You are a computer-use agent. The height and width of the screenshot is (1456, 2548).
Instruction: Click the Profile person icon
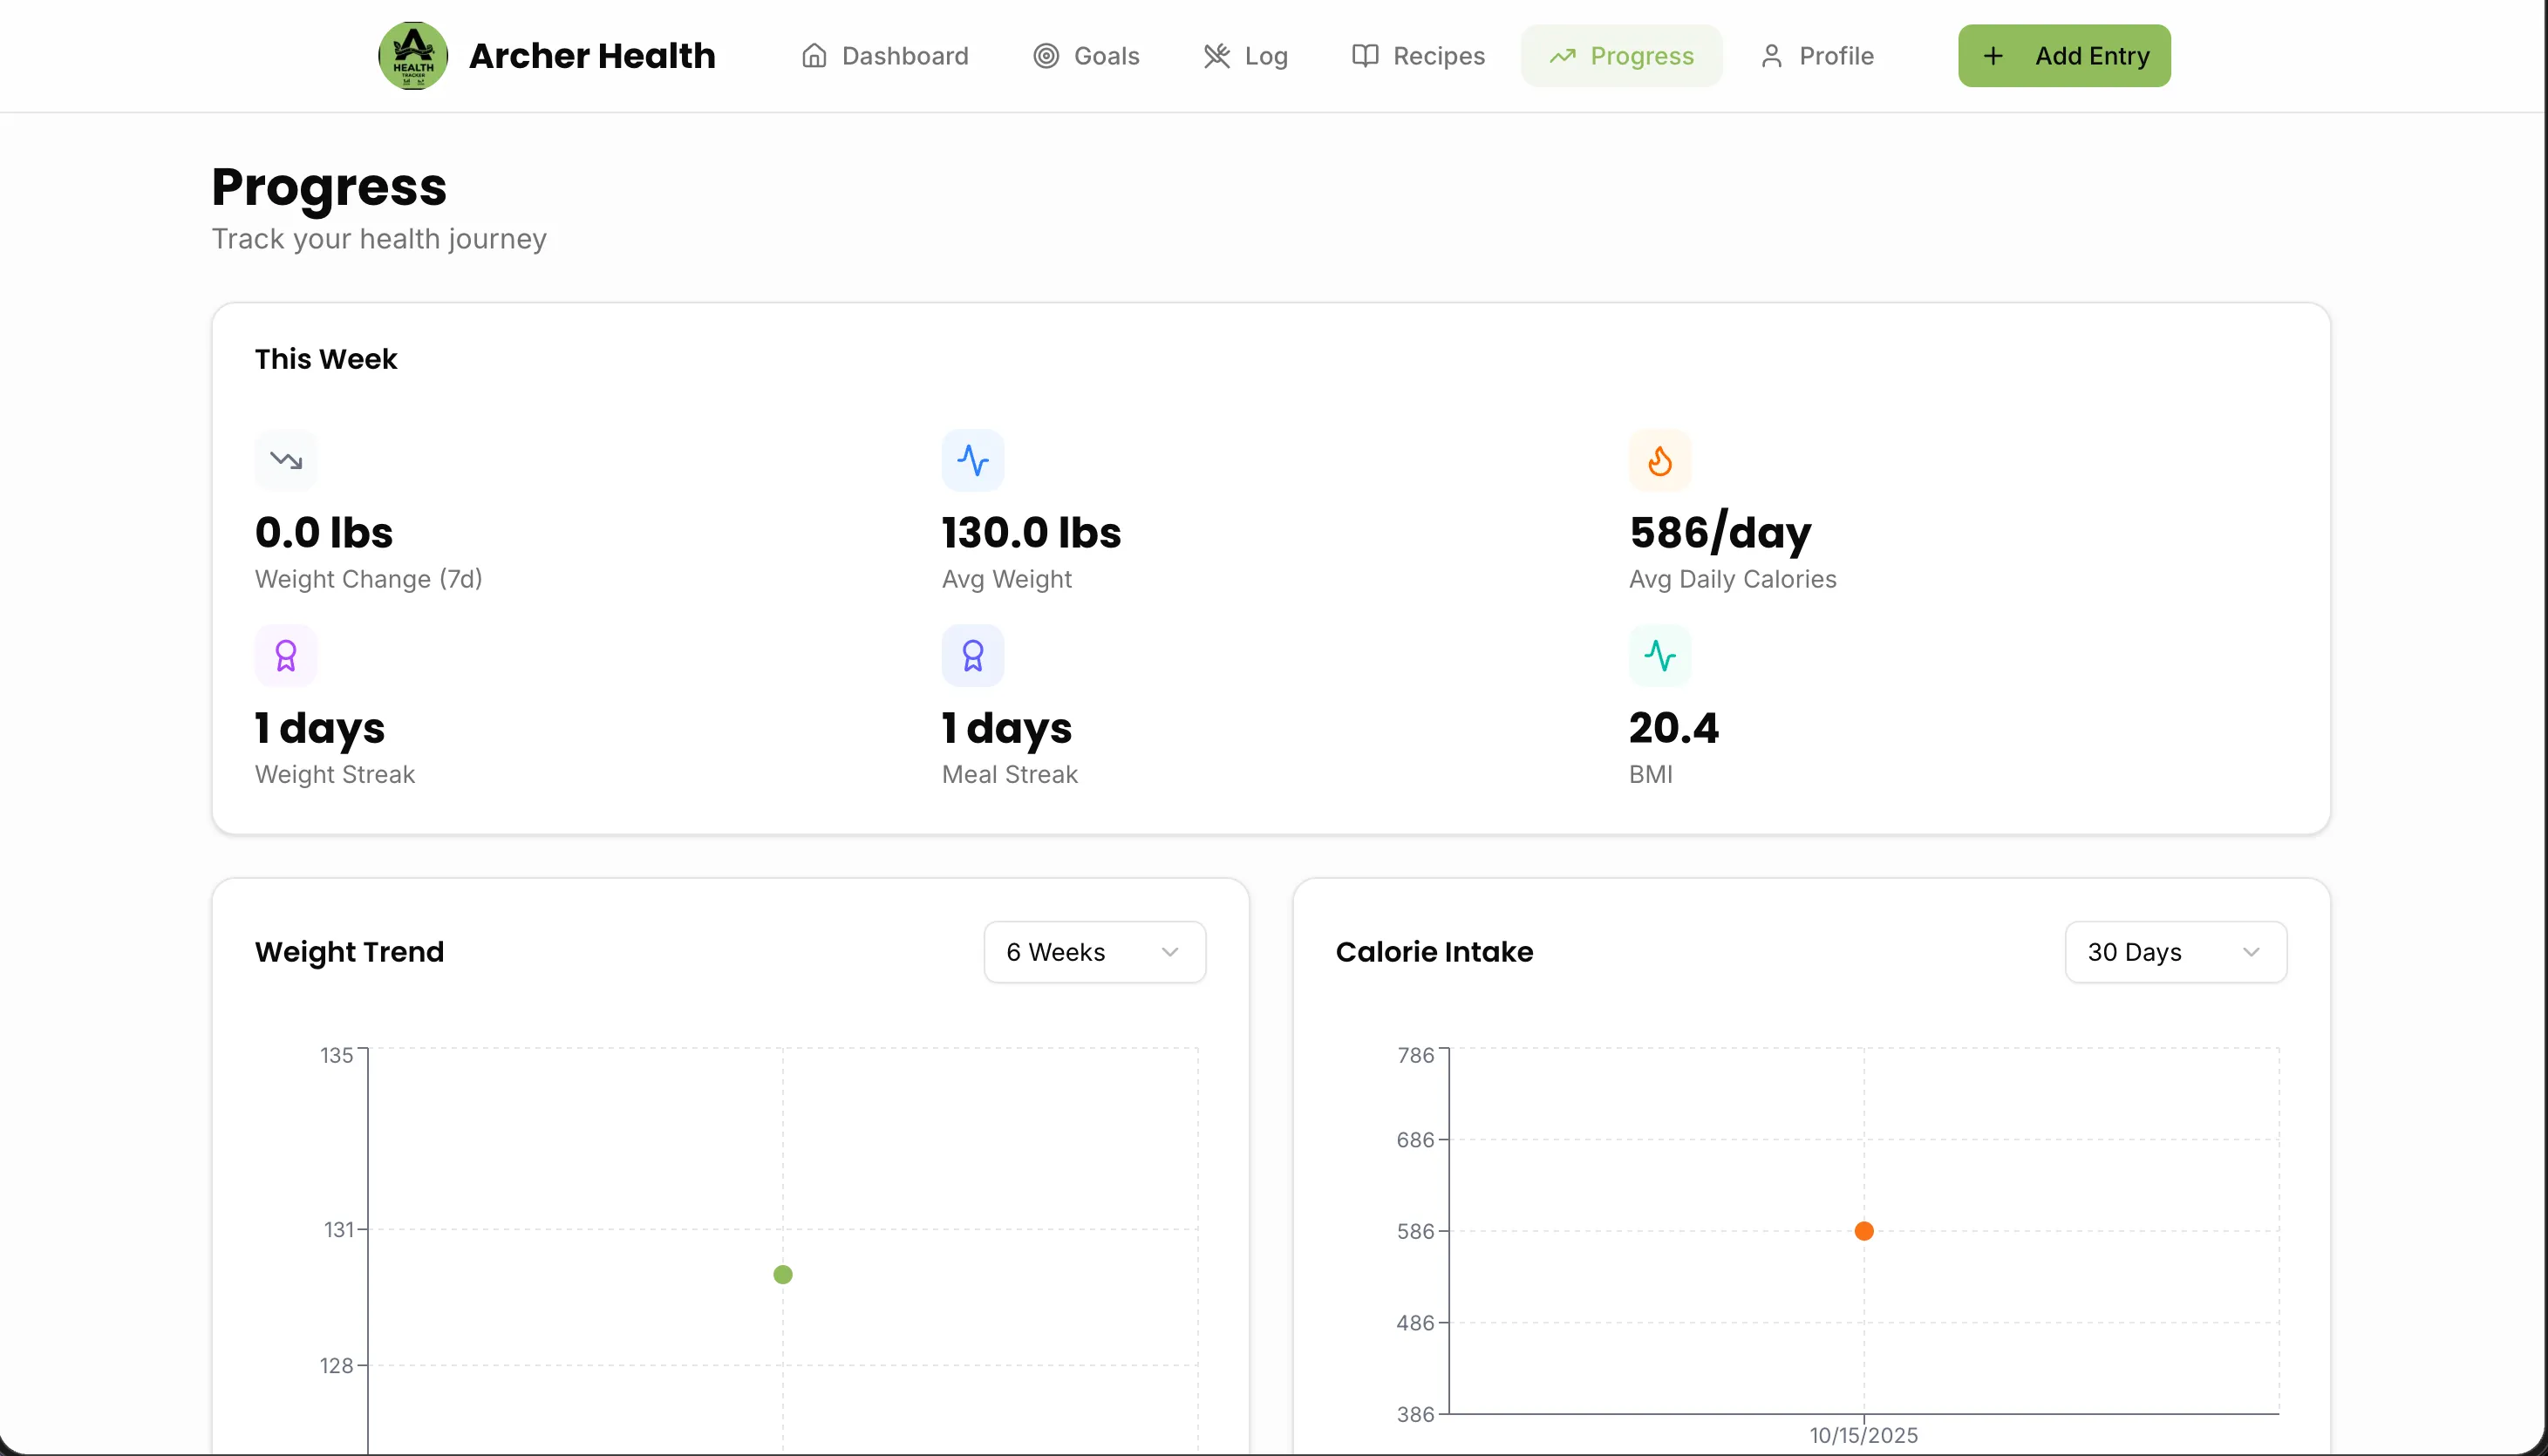[1771, 55]
